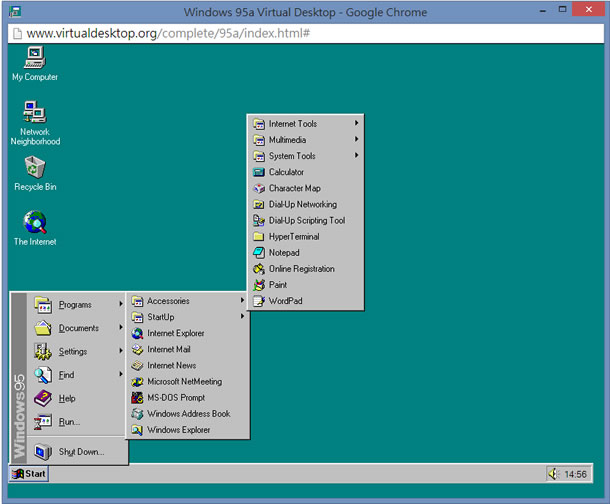Click the Help label in Start menu

67,399
